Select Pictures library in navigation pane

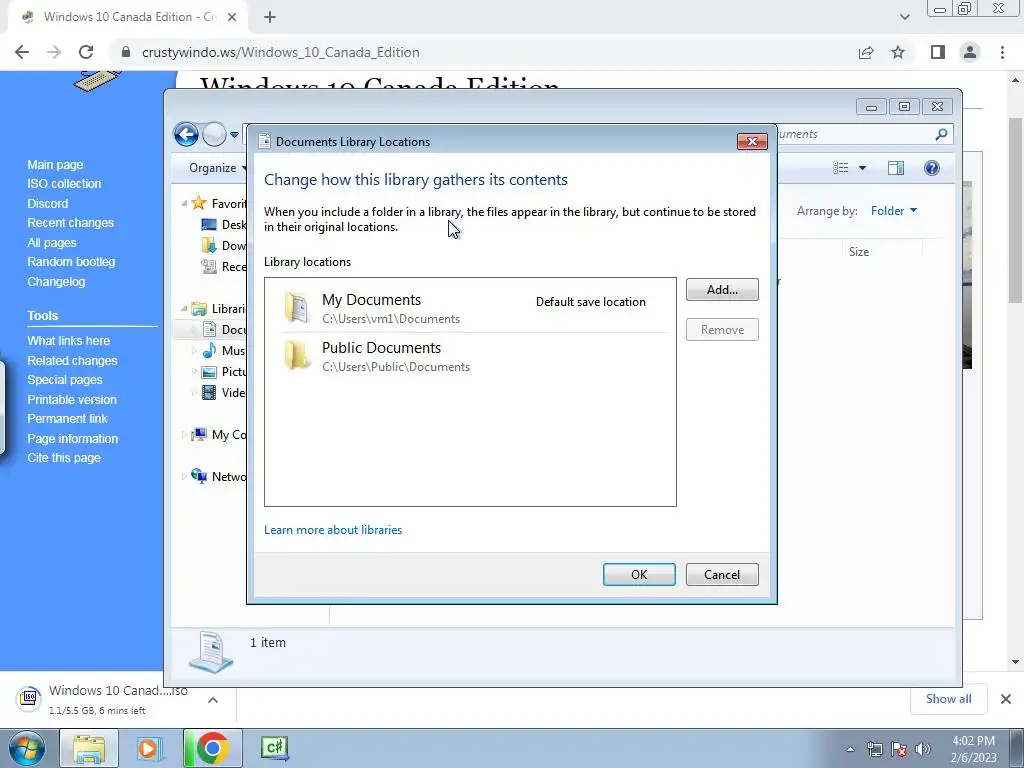225,372
